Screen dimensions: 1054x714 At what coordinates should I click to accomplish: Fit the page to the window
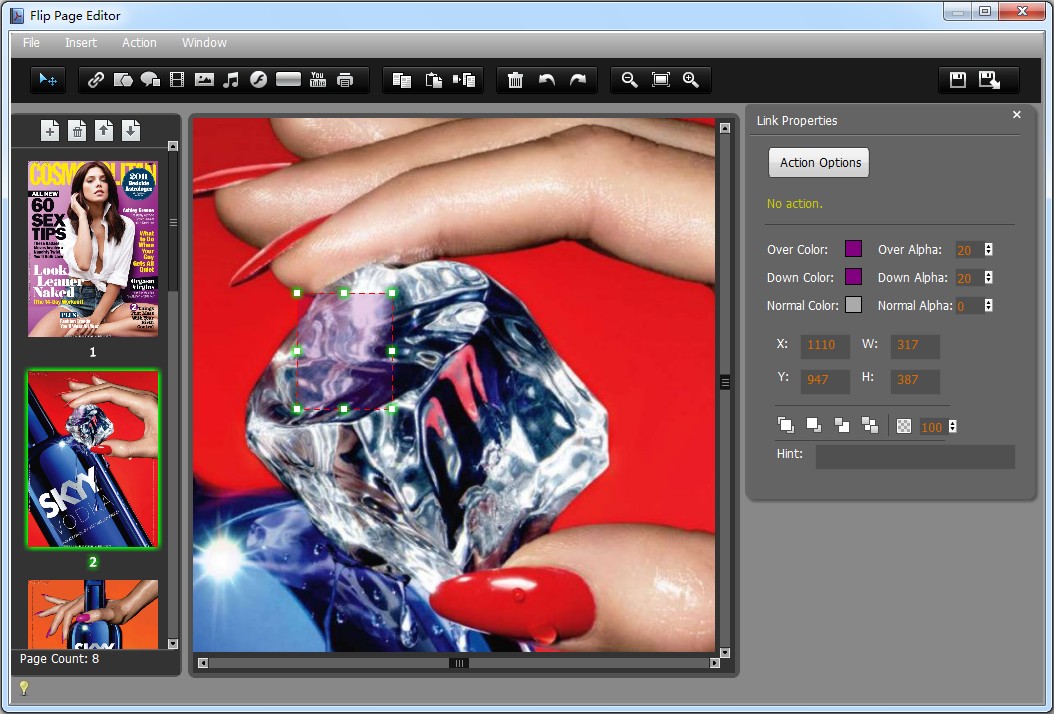coord(661,80)
